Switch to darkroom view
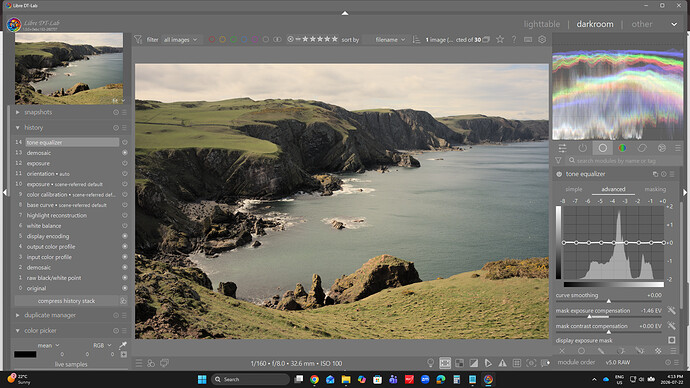Viewport: 690px width, 388px height. click(x=595, y=24)
